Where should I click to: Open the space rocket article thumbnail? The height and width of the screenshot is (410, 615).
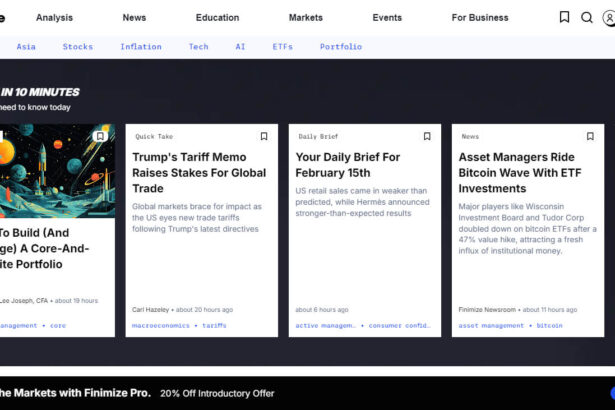pyautogui.click(x=57, y=171)
